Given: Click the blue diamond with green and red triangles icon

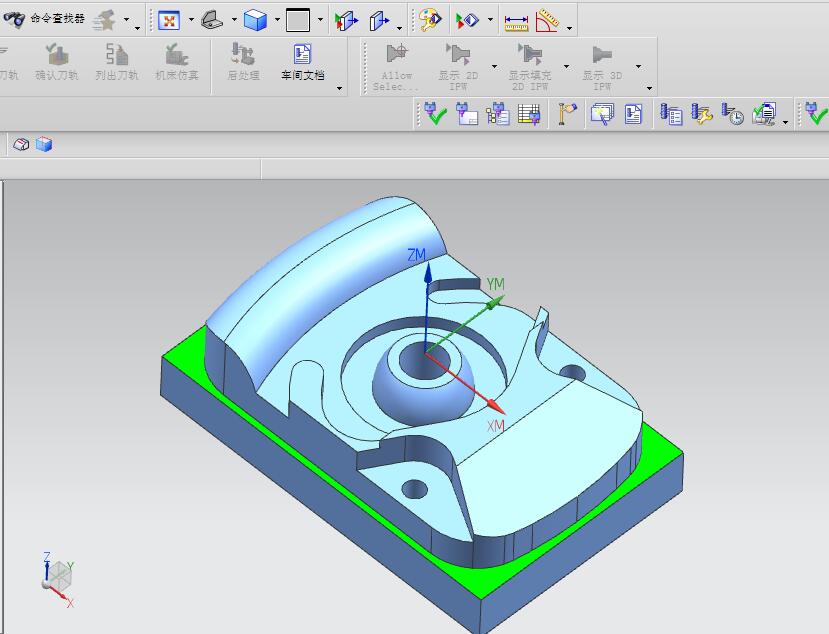Looking at the screenshot, I should pyautogui.click(x=467, y=20).
